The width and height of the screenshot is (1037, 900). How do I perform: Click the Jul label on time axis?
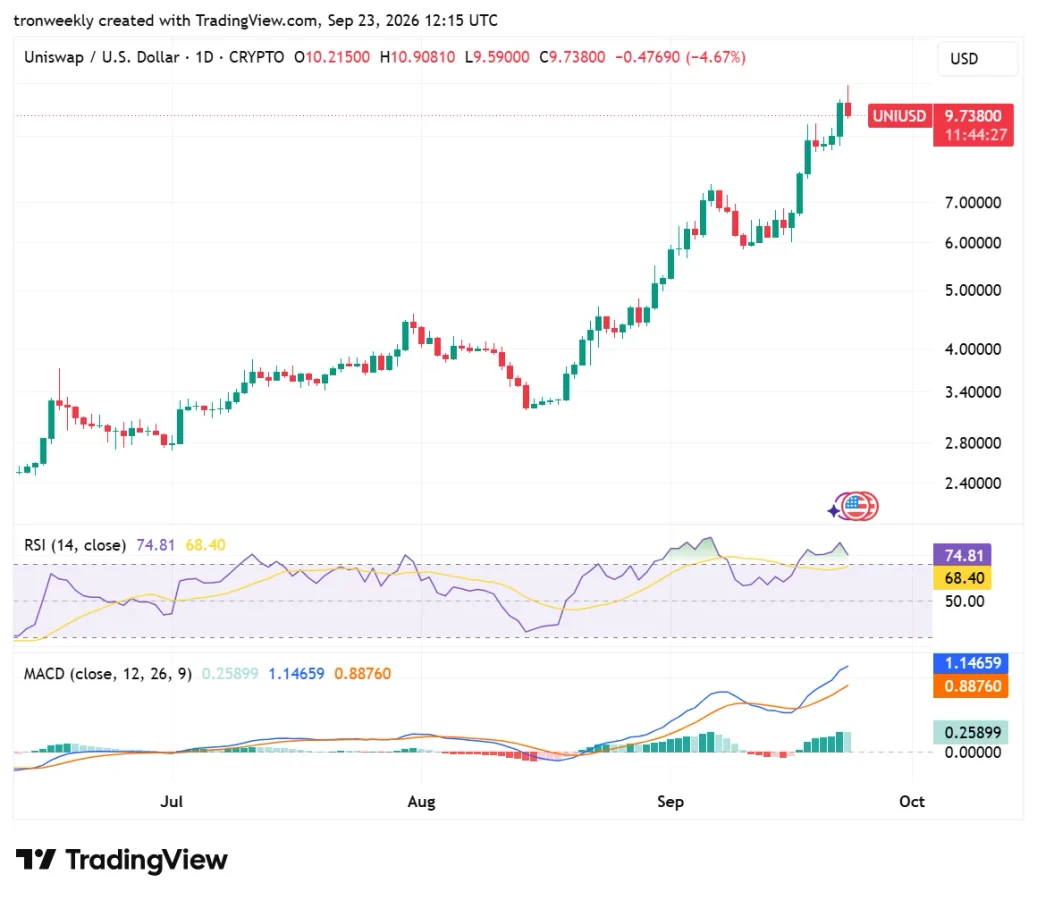pyautogui.click(x=171, y=801)
